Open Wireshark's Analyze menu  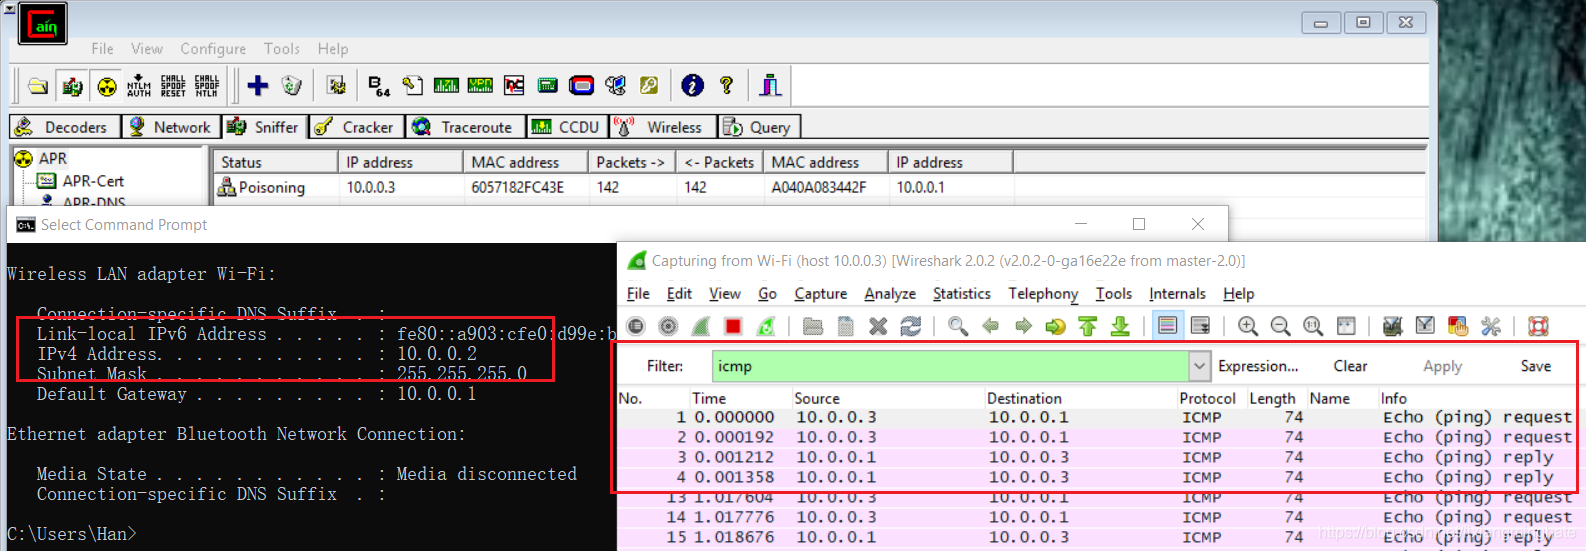point(890,293)
